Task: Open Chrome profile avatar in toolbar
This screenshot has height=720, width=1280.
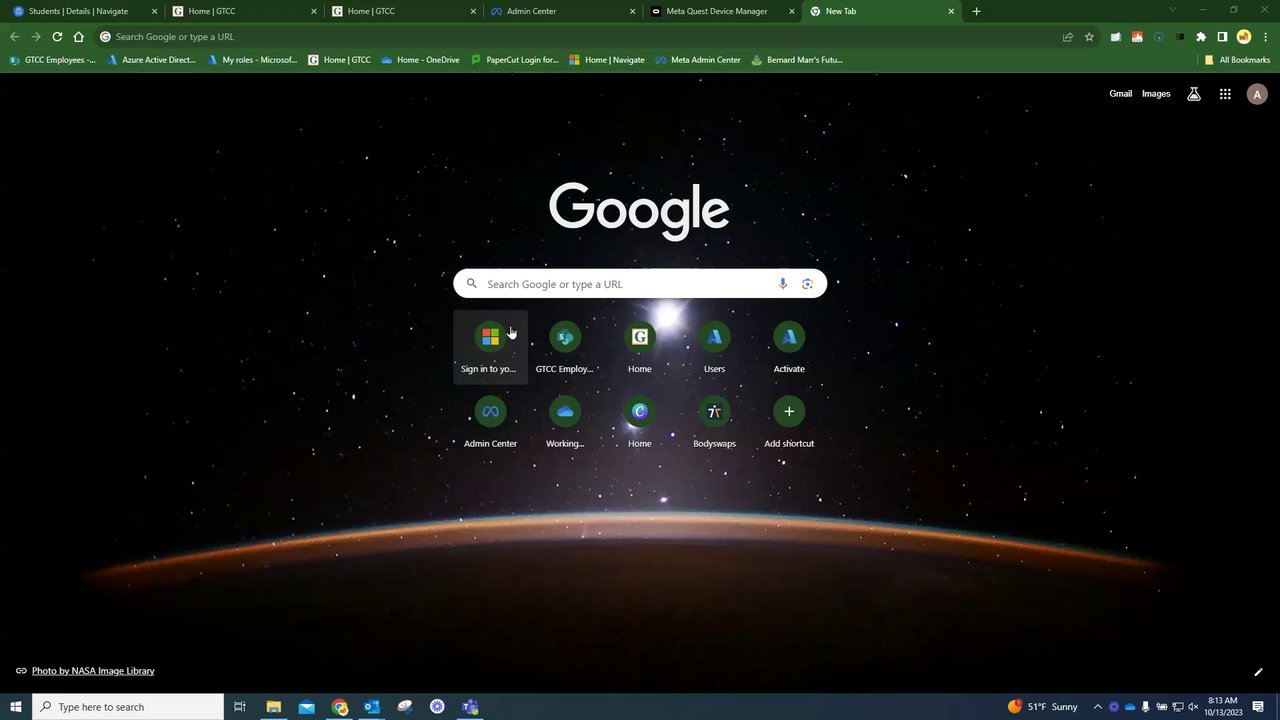Action: click(1244, 37)
